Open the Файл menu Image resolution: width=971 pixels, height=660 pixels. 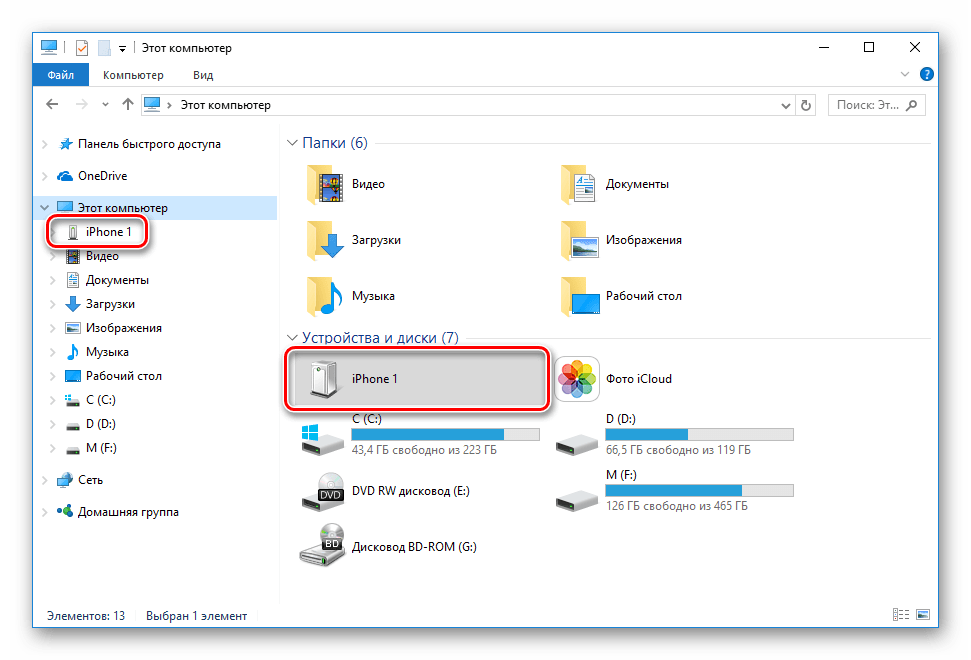pyautogui.click(x=59, y=75)
